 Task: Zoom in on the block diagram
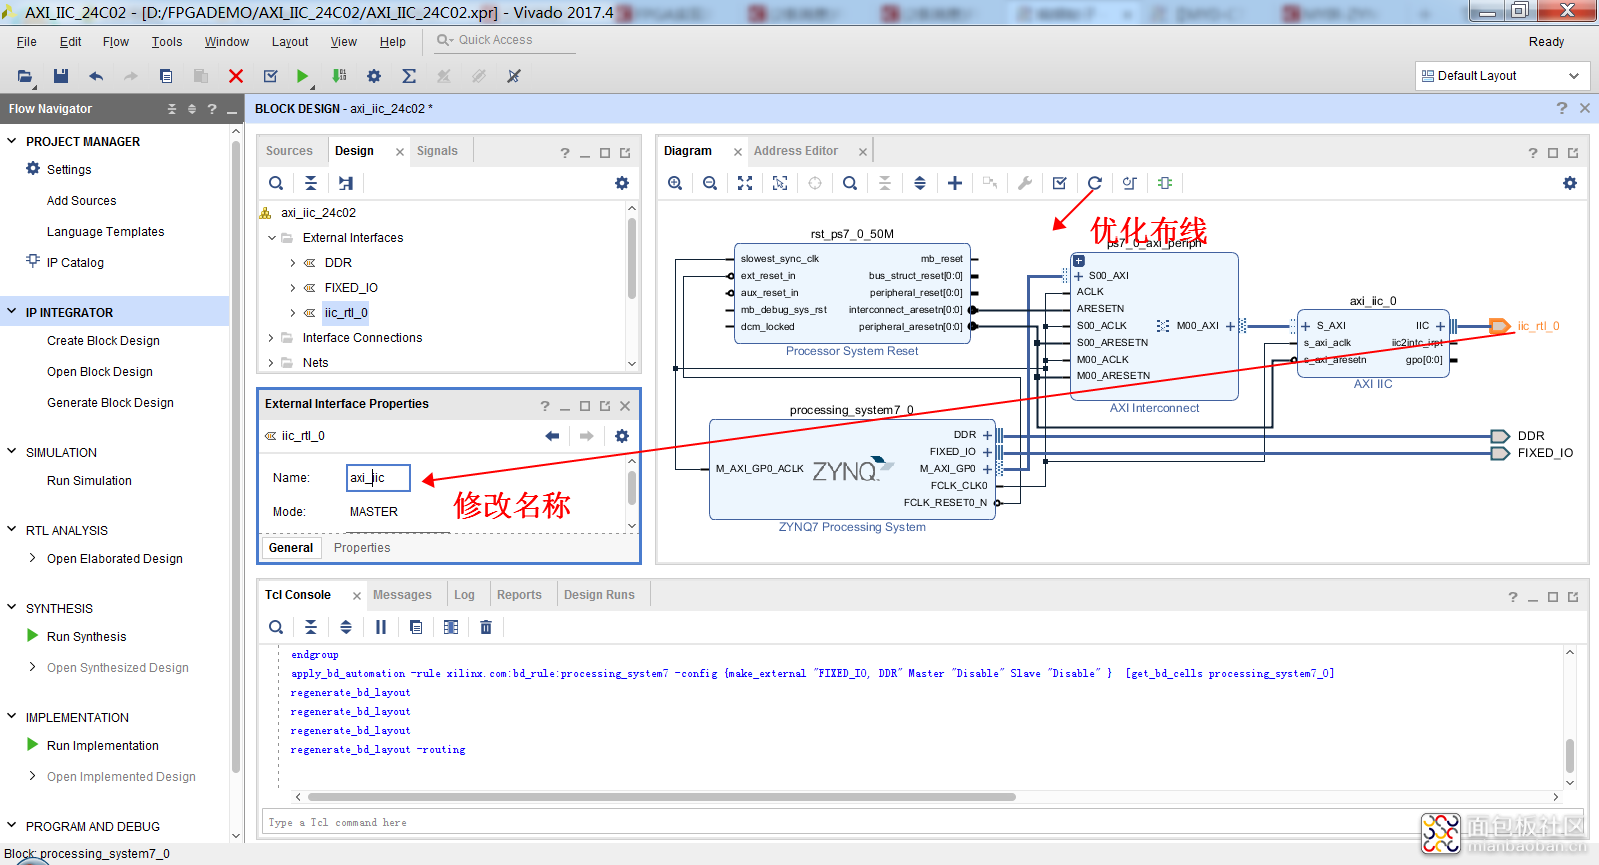pos(676,183)
